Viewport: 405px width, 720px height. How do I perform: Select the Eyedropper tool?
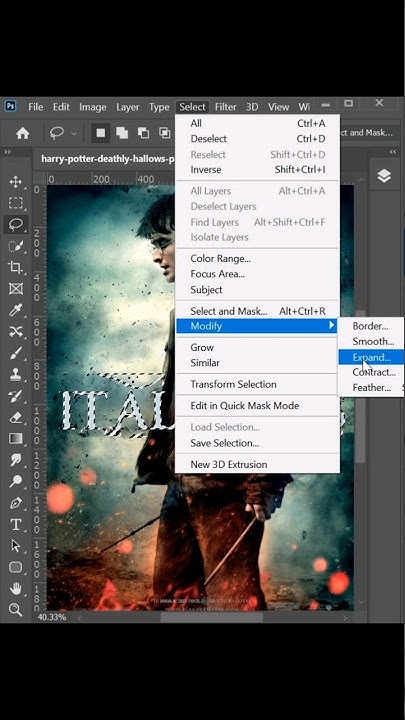(x=16, y=310)
